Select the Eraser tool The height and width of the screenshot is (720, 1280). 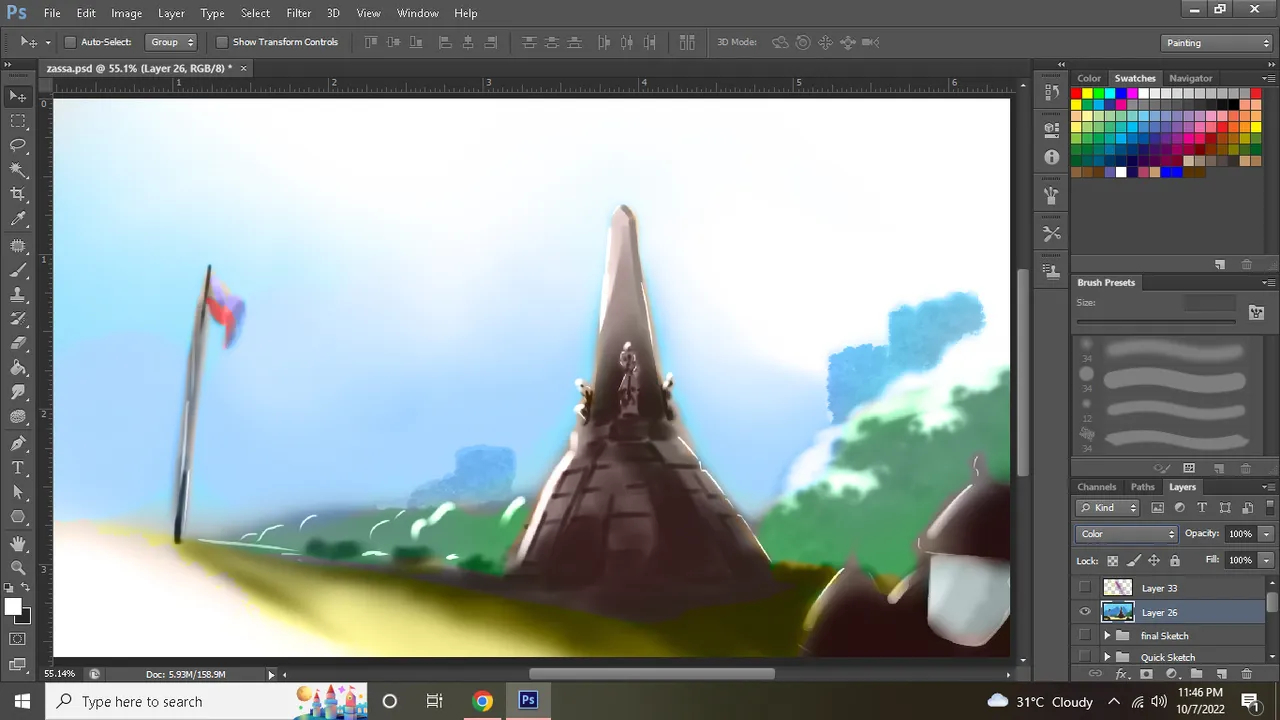(x=18, y=344)
